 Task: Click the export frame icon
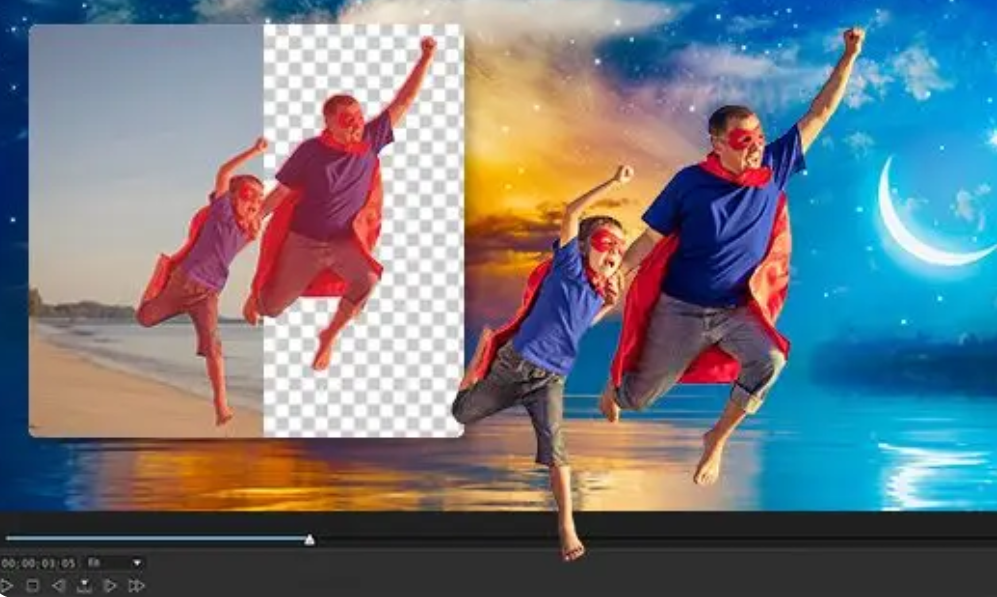click(x=84, y=585)
